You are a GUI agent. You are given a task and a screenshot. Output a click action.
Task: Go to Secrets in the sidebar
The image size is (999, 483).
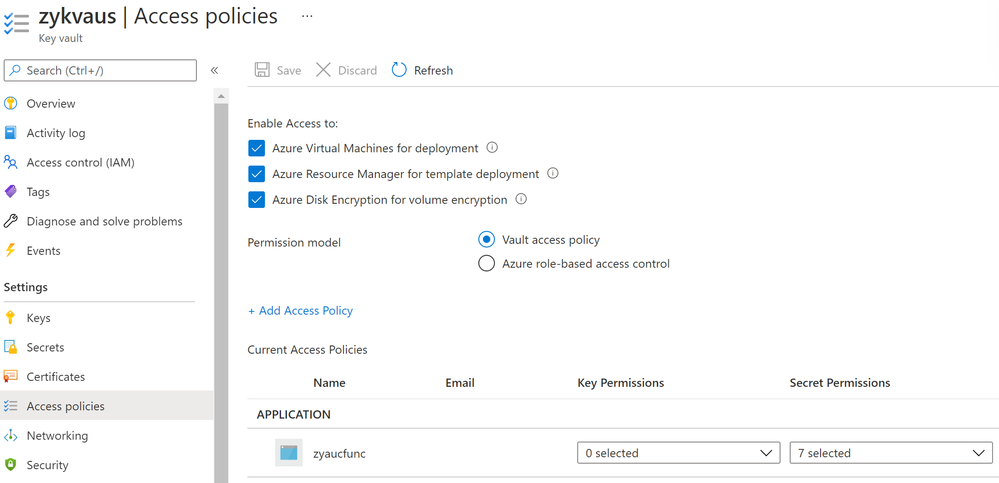tap(45, 347)
